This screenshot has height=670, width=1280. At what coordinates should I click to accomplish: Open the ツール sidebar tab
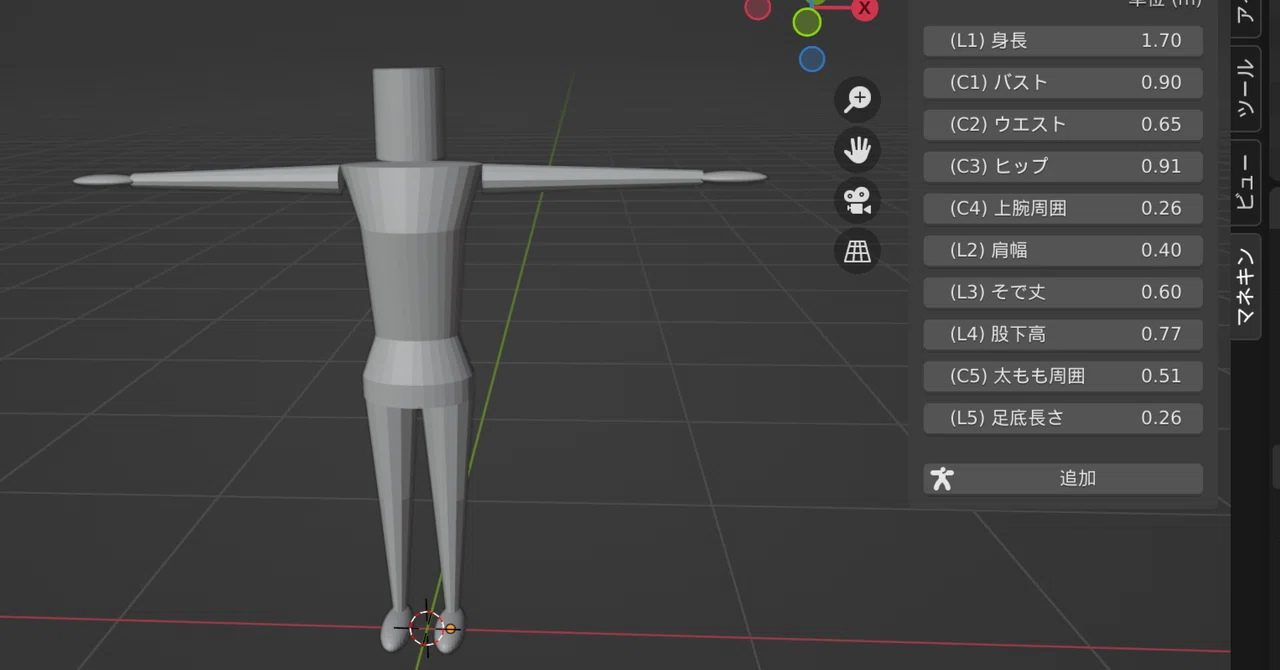point(1246,89)
